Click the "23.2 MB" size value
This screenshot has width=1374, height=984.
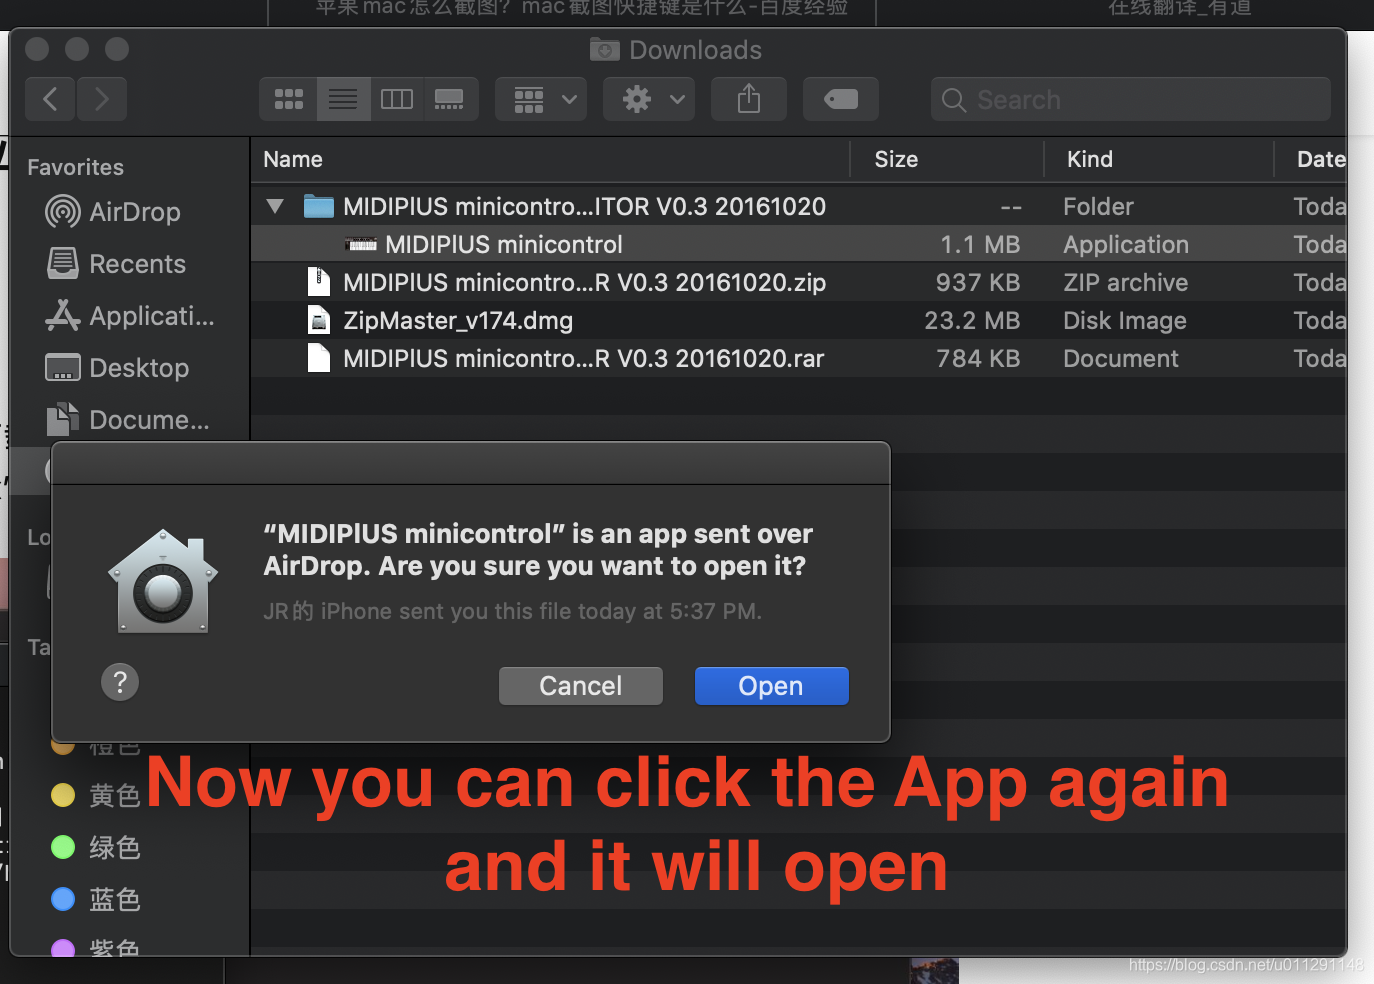coord(972,320)
